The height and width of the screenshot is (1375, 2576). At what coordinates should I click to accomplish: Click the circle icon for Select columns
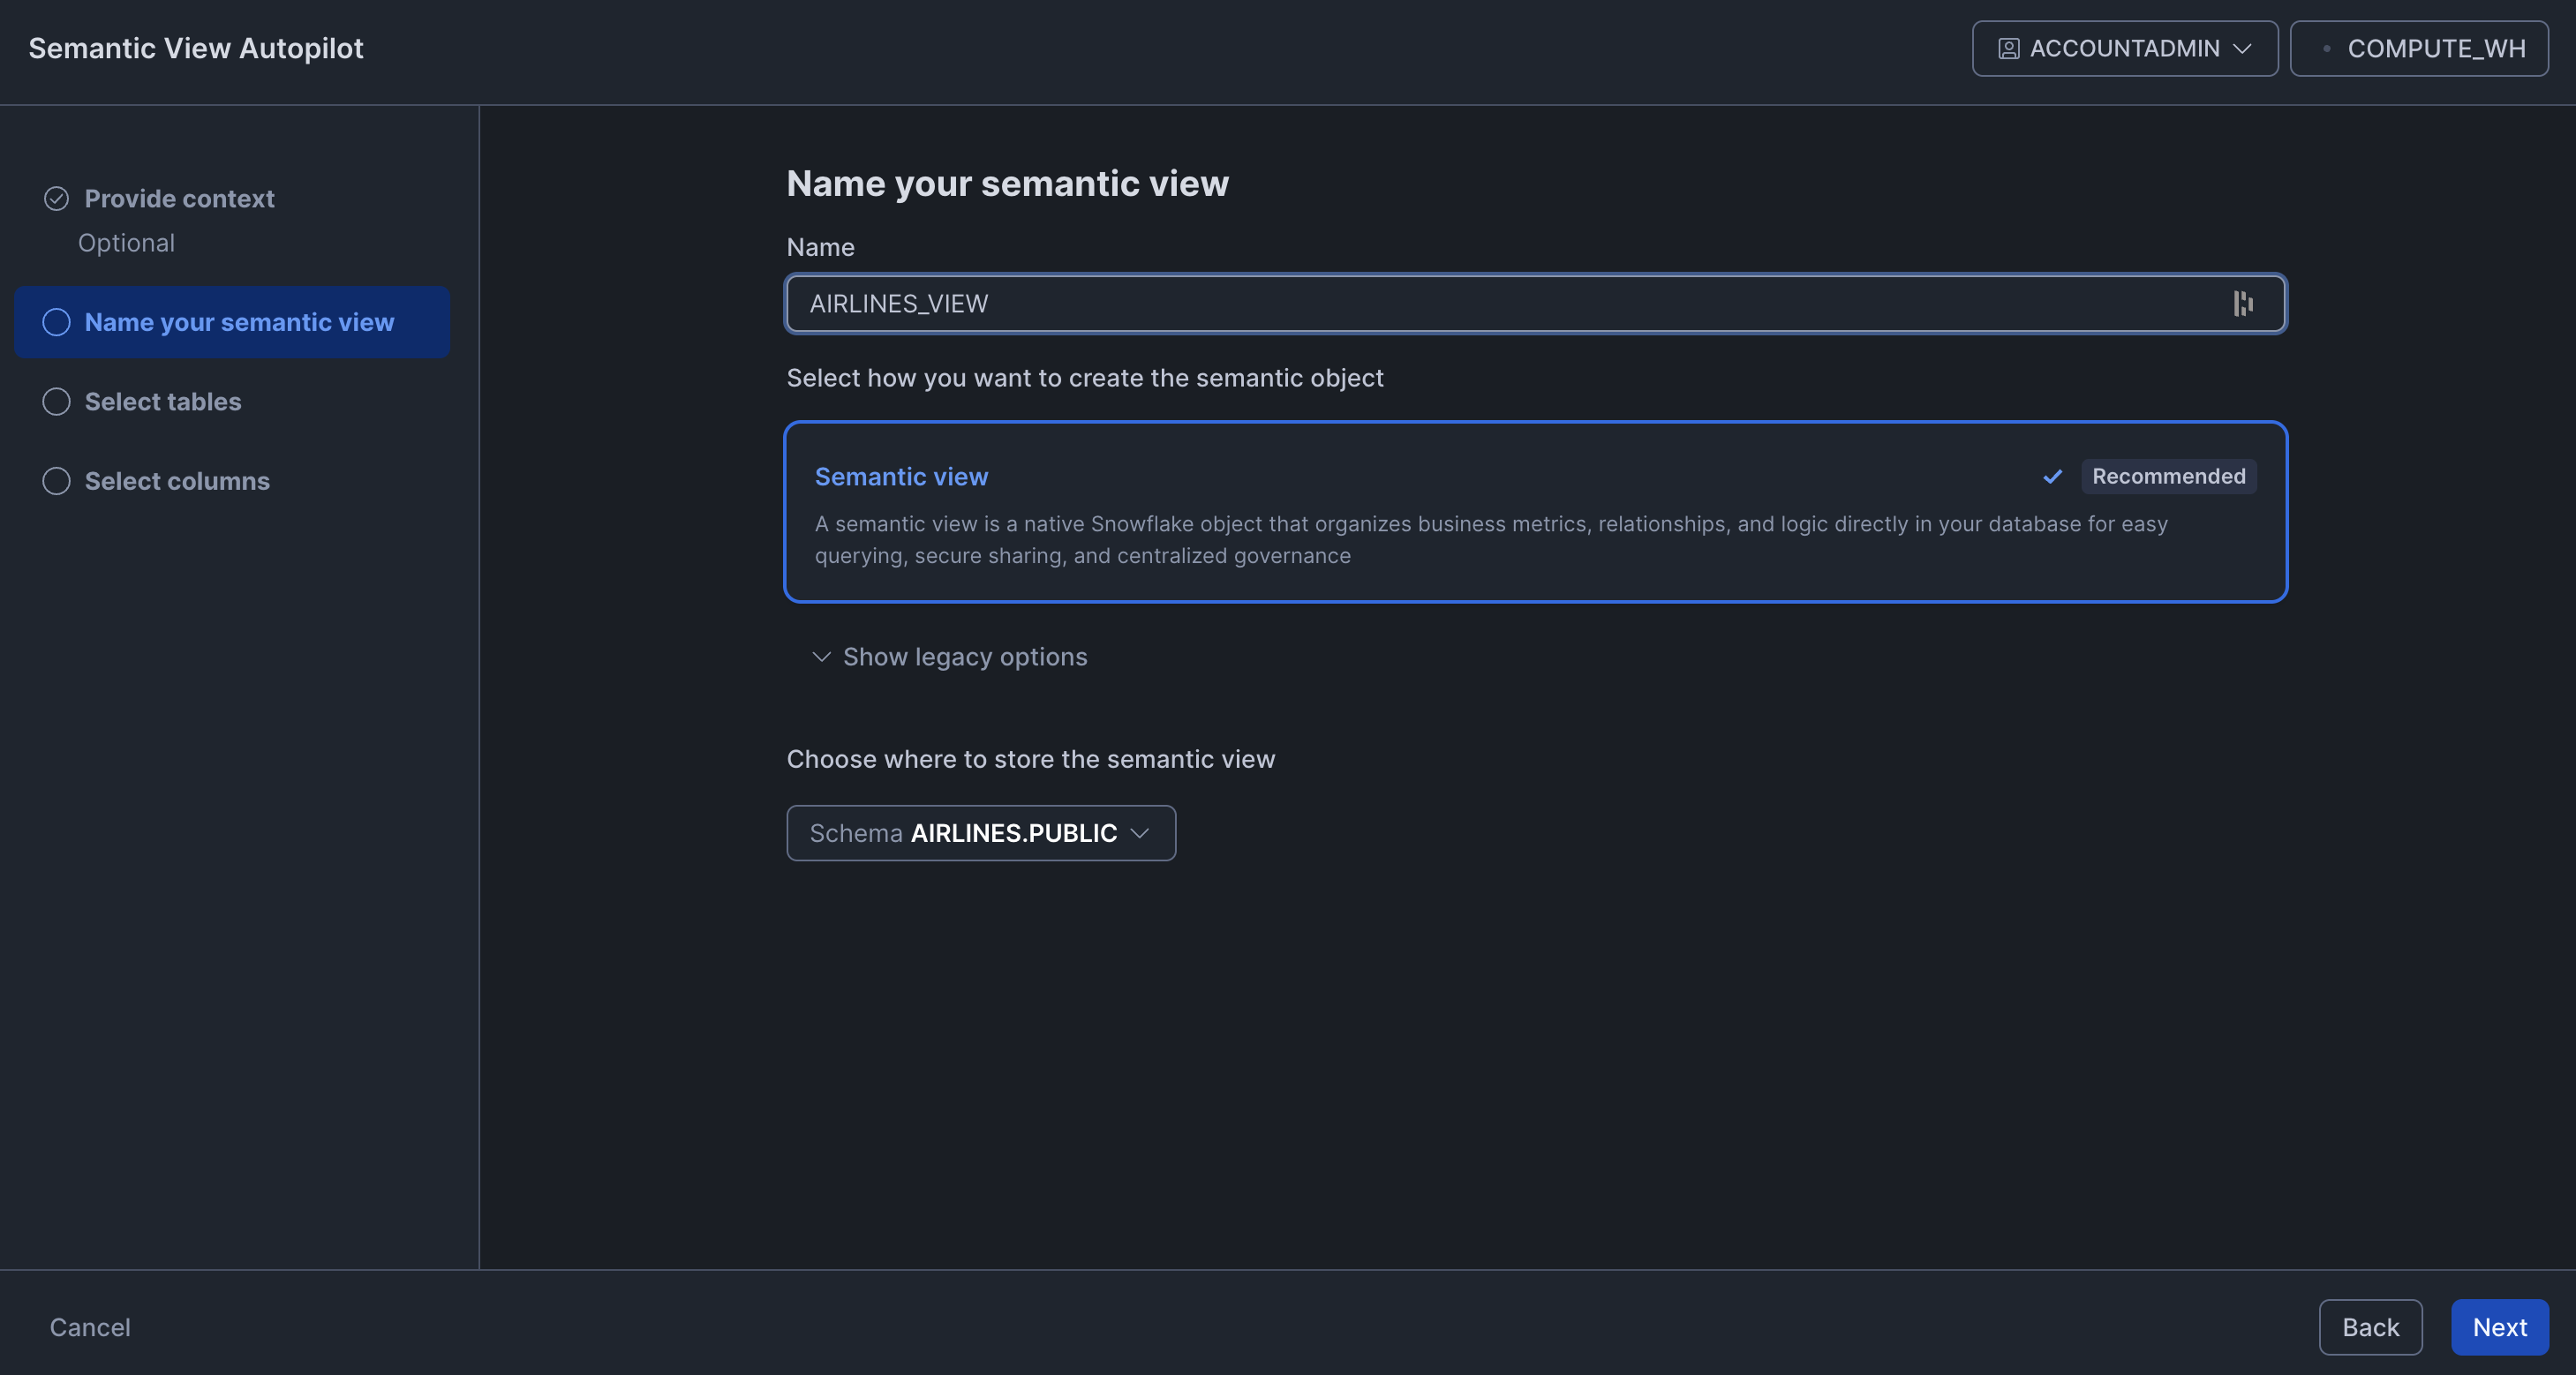tap(56, 481)
